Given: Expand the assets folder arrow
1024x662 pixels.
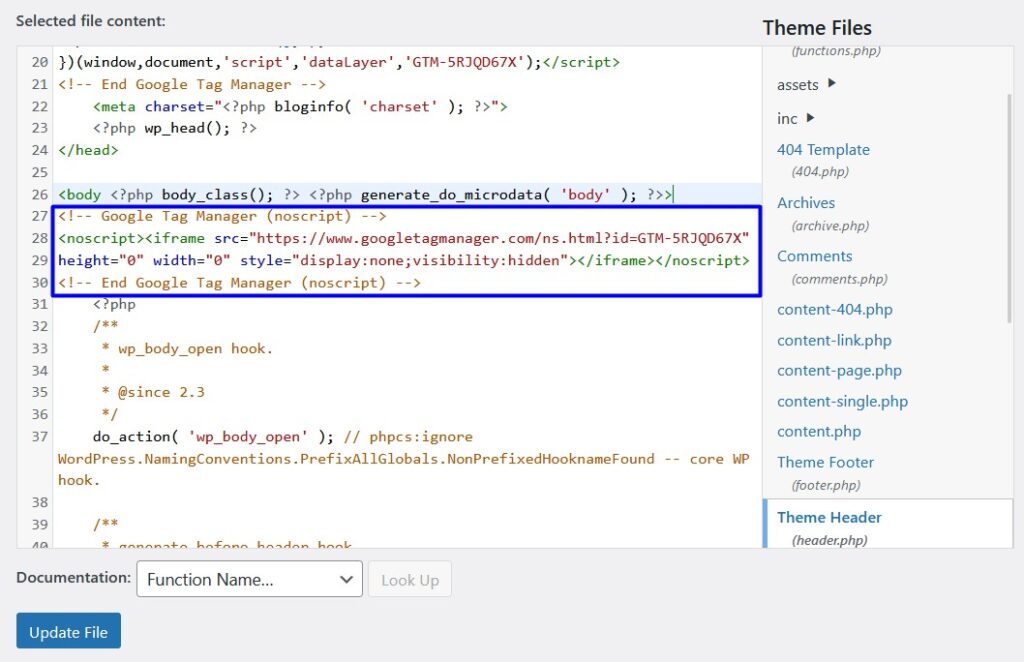Looking at the screenshot, I should [x=831, y=83].
